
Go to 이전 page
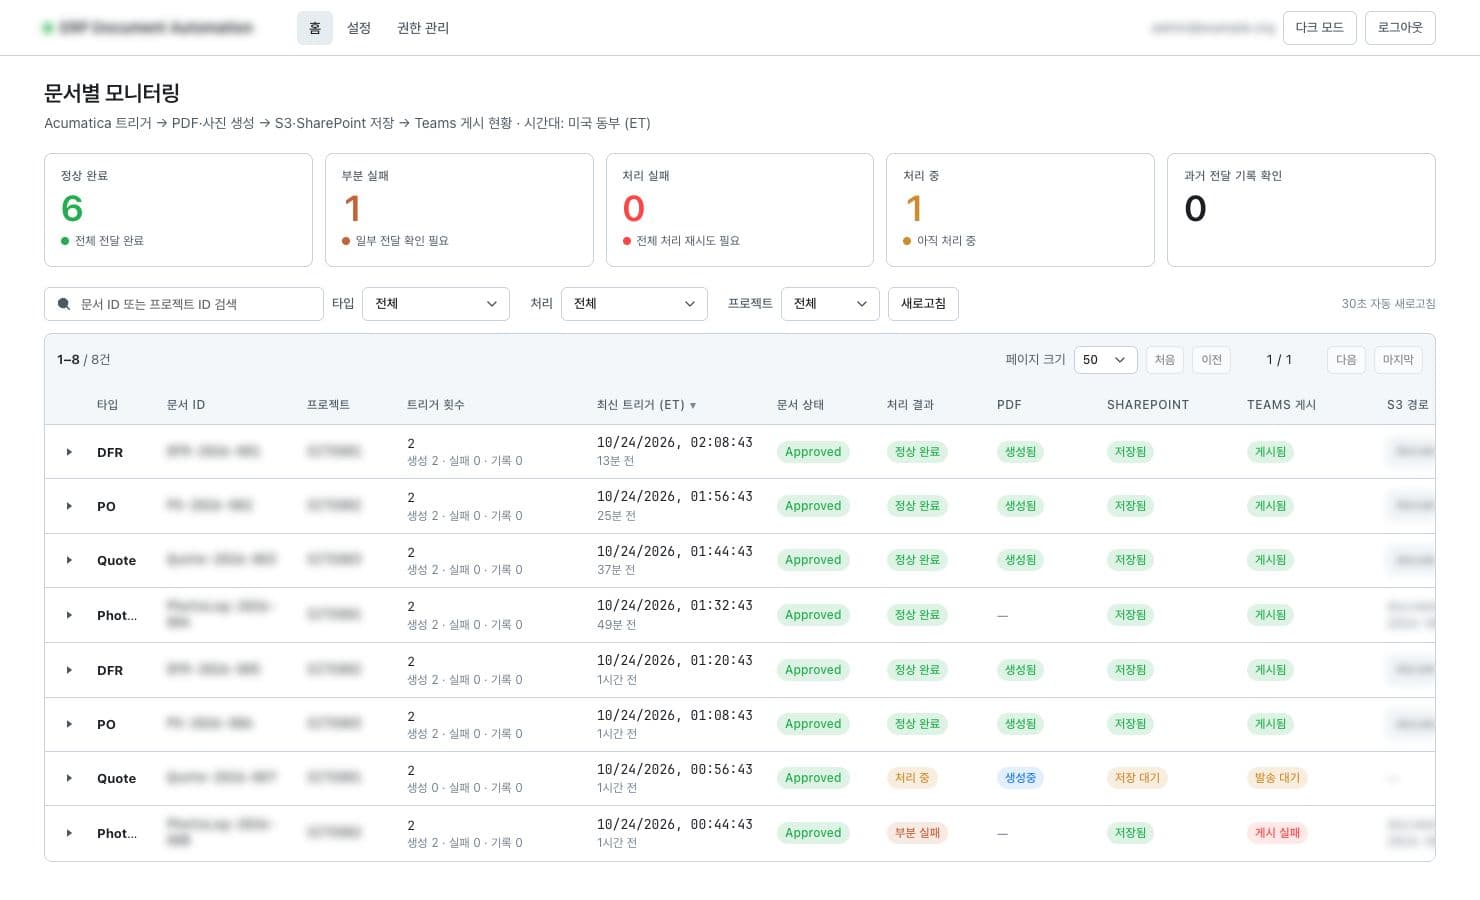click(x=1212, y=360)
